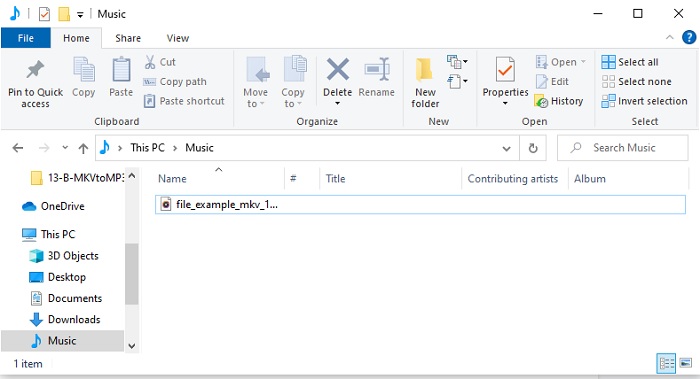Switch to details view layout icon
This screenshot has width=700, height=379.
pyautogui.click(x=667, y=363)
